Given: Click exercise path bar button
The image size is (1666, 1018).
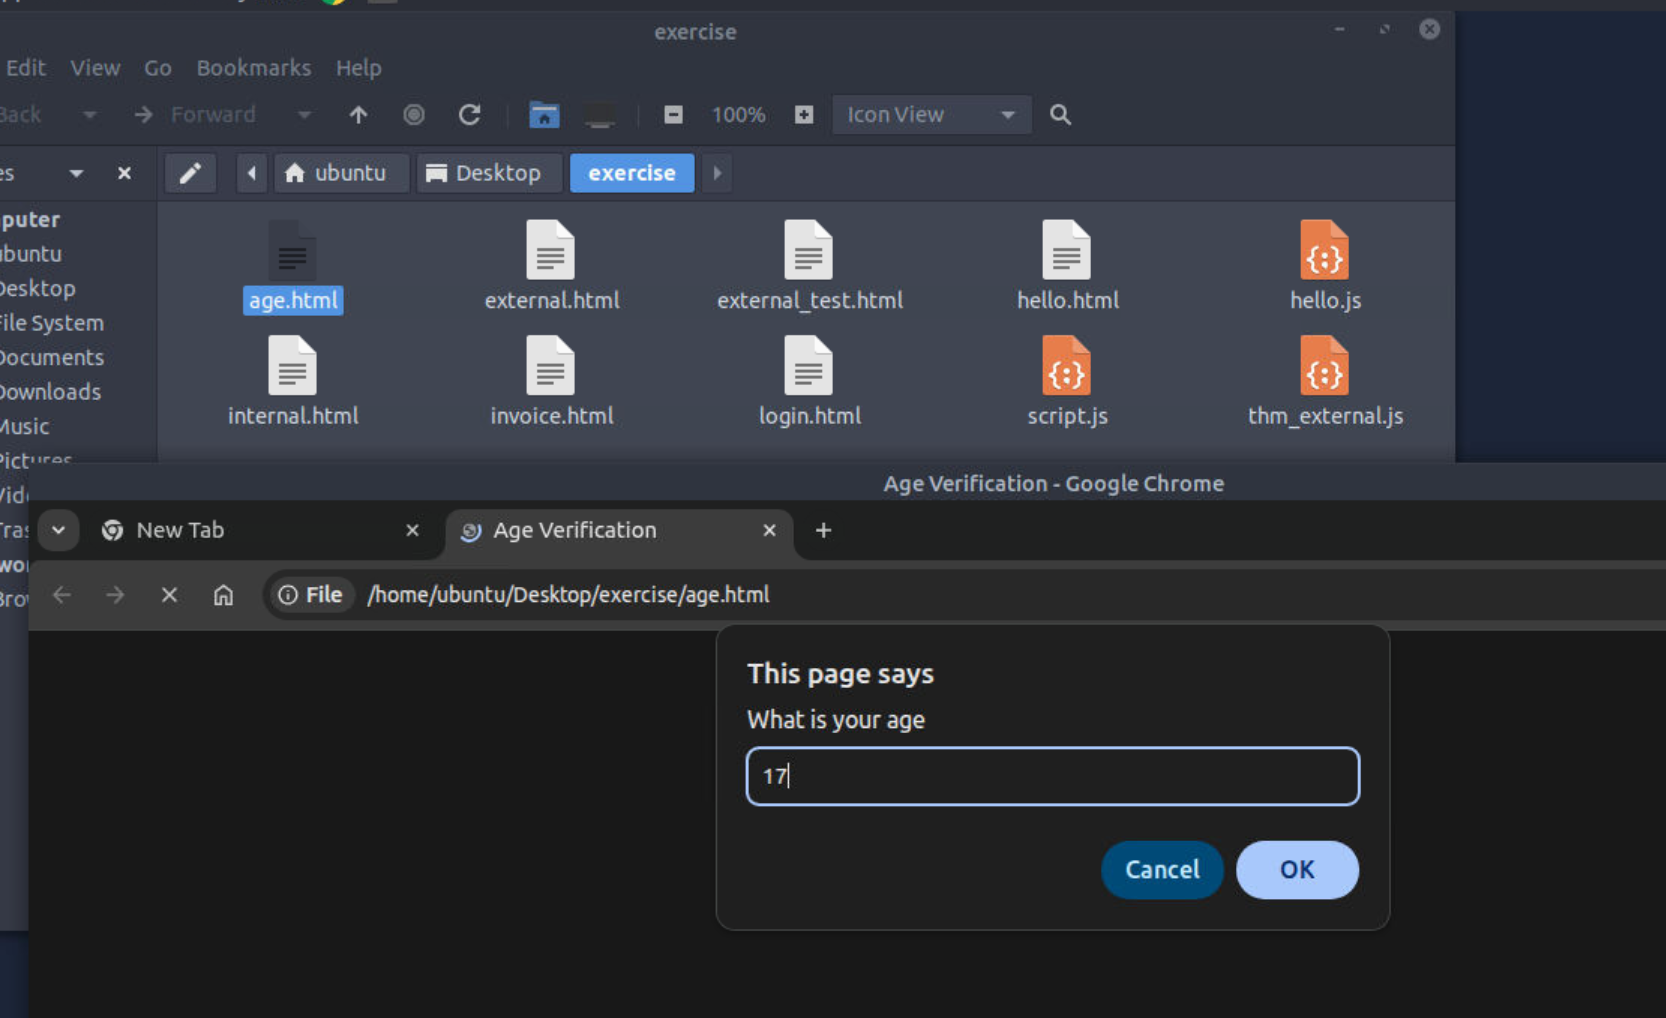Looking at the screenshot, I should point(632,173).
